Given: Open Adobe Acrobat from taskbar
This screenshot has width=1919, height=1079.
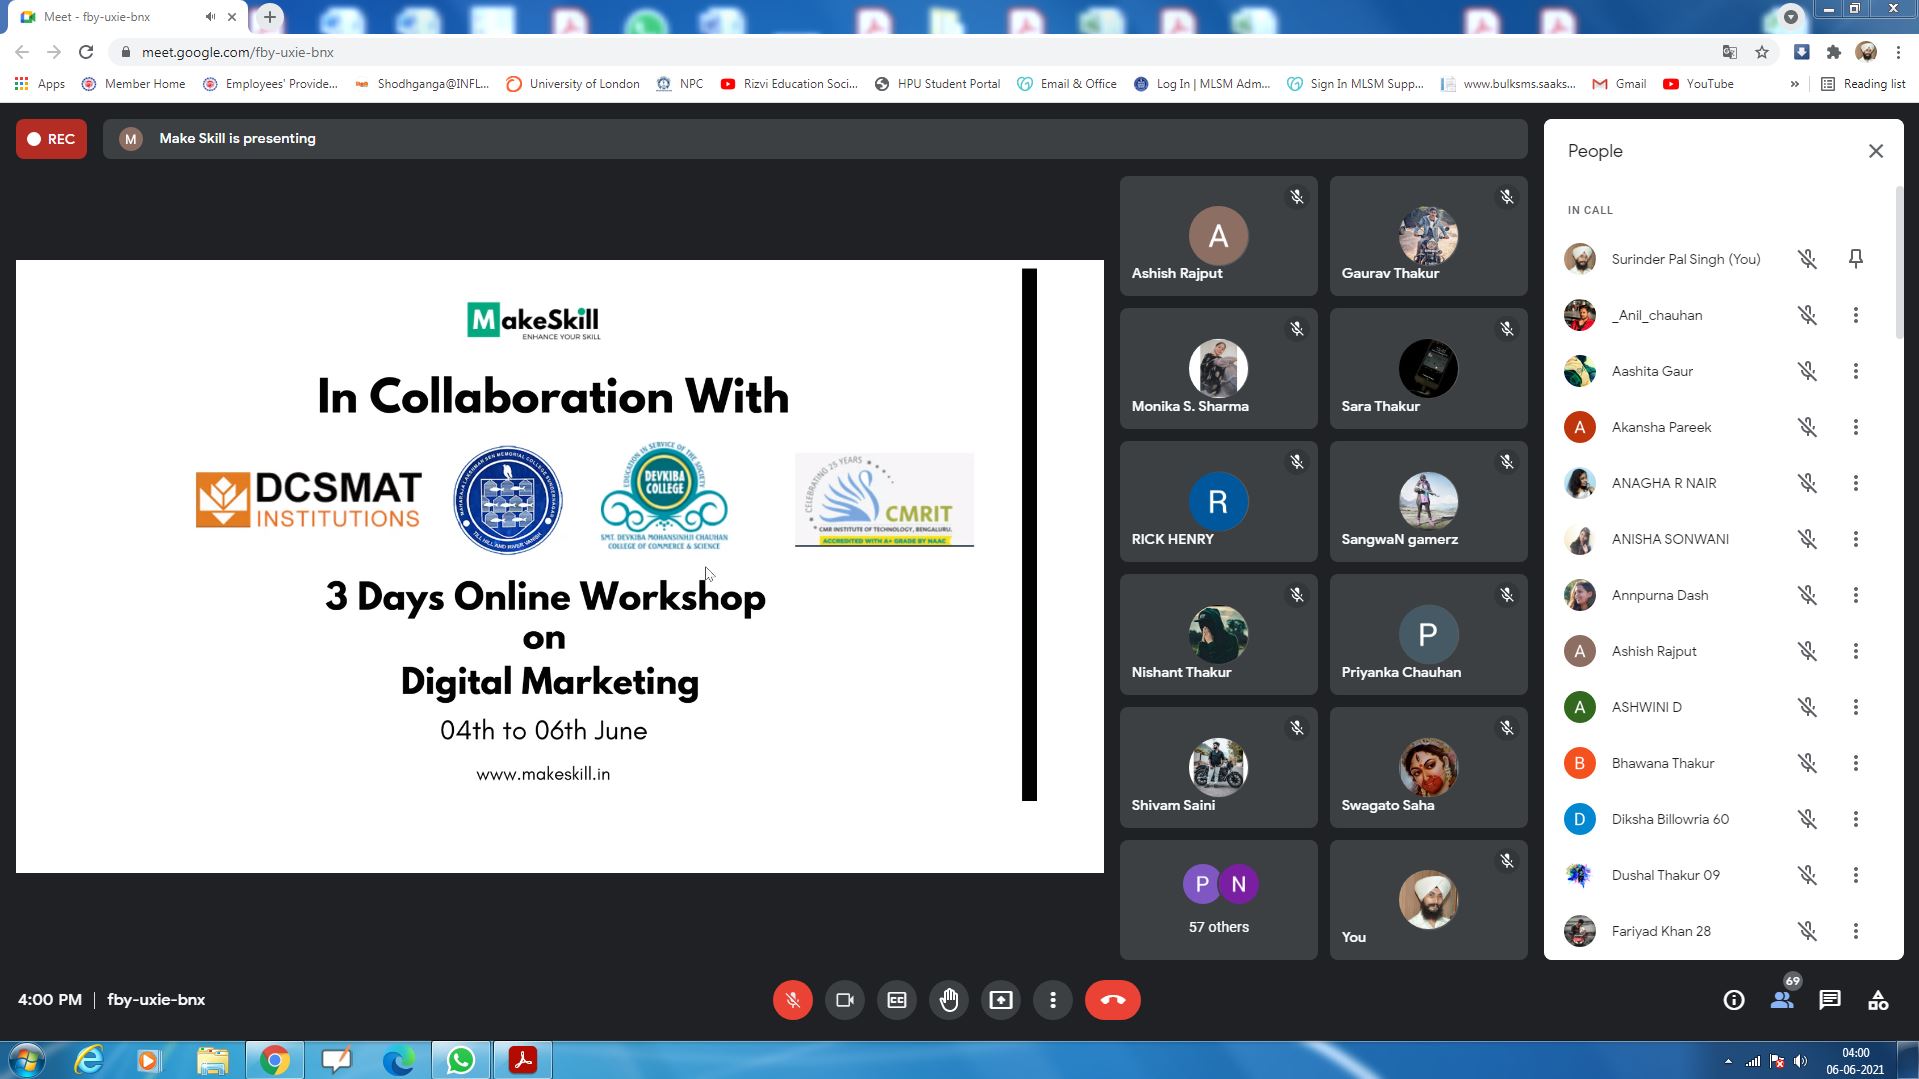Looking at the screenshot, I should coord(522,1060).
